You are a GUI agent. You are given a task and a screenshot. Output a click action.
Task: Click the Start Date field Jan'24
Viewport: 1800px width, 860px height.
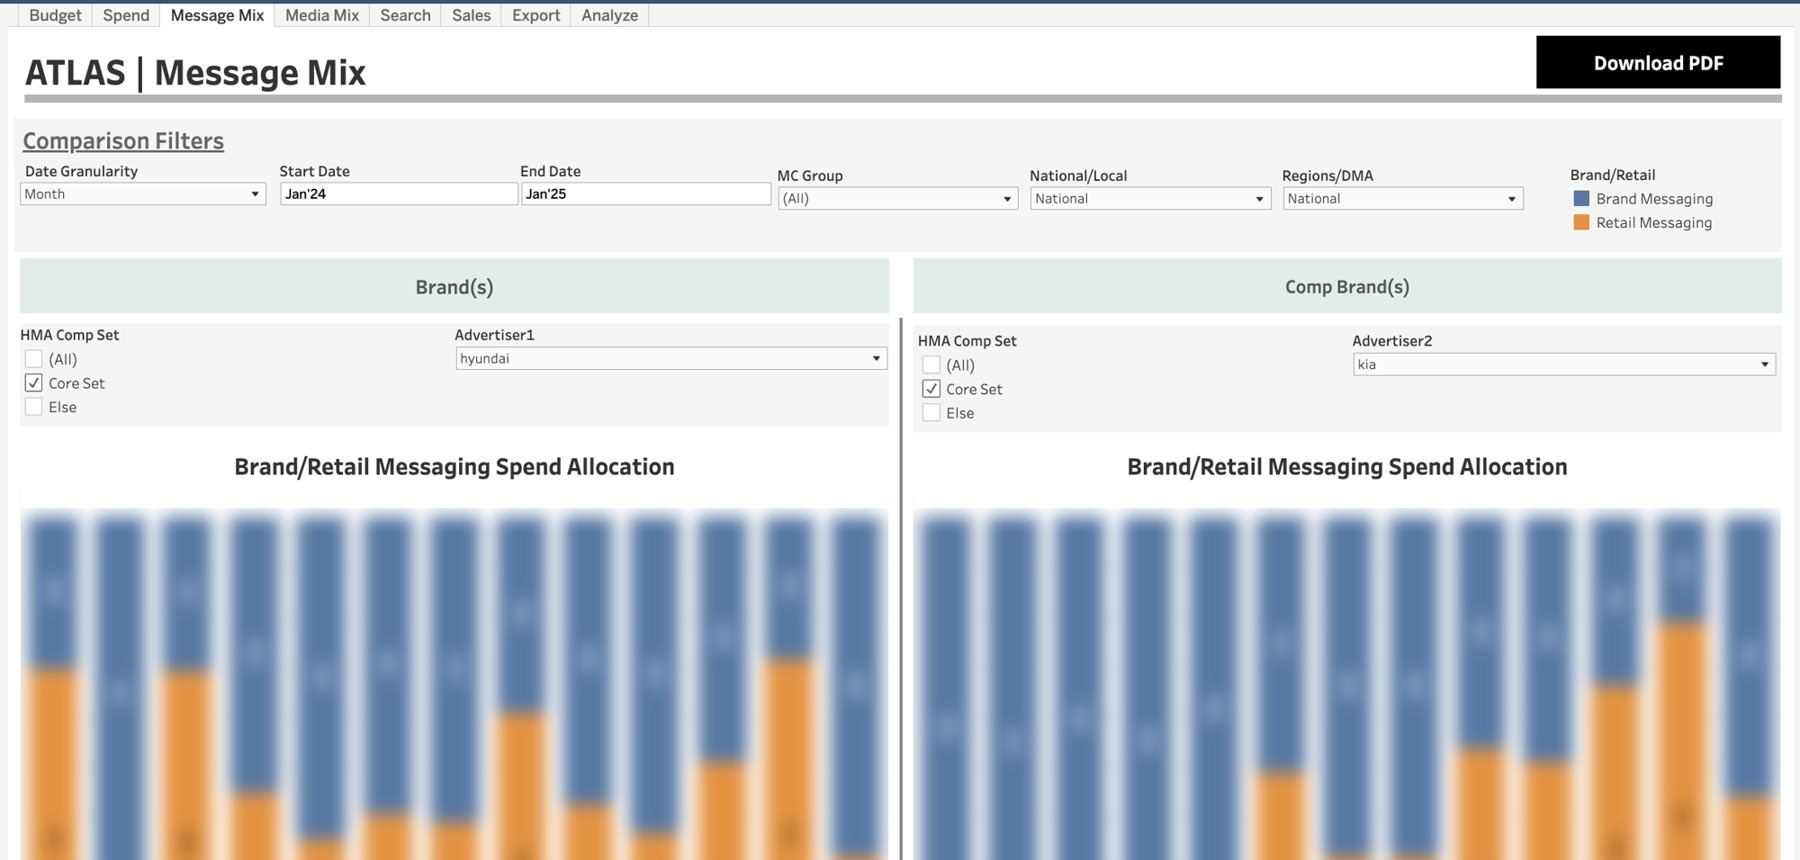click(x=398, y=194)
